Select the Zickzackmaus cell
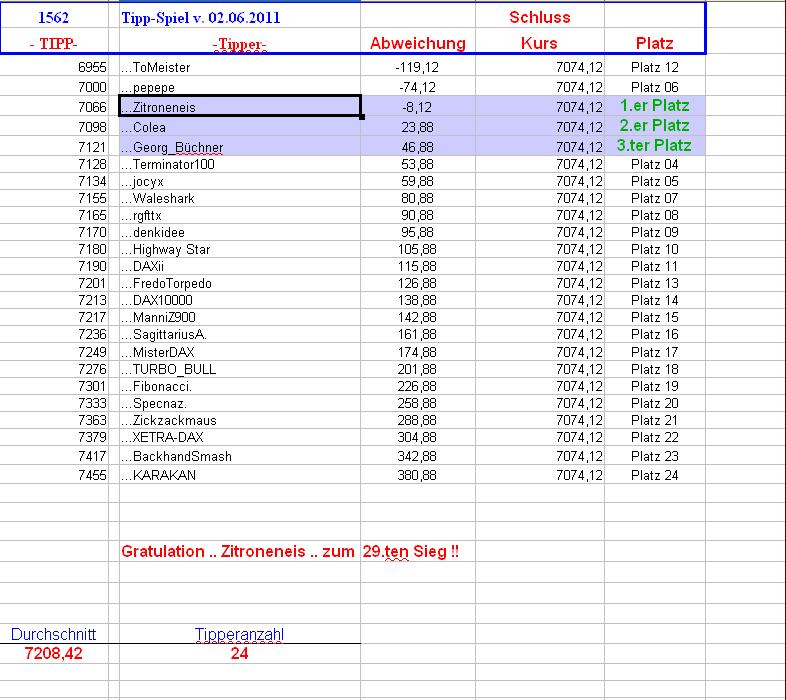This screenshot has height=700, width=786. (x=240, y=420)
